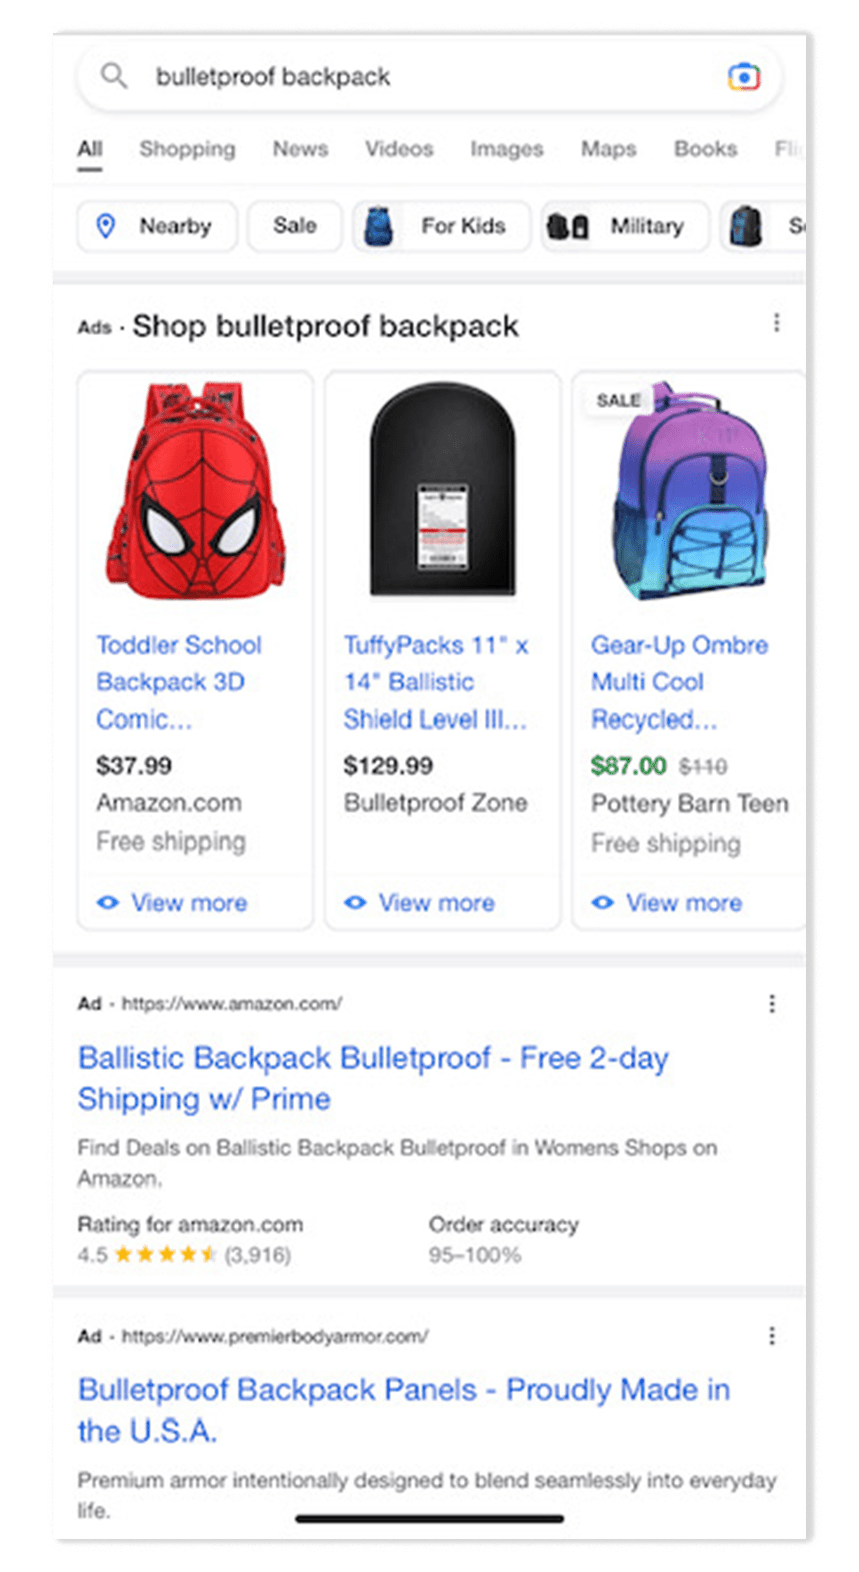
Task: Open the three-dot menu for shopping ads
Action: pos(775,322)
